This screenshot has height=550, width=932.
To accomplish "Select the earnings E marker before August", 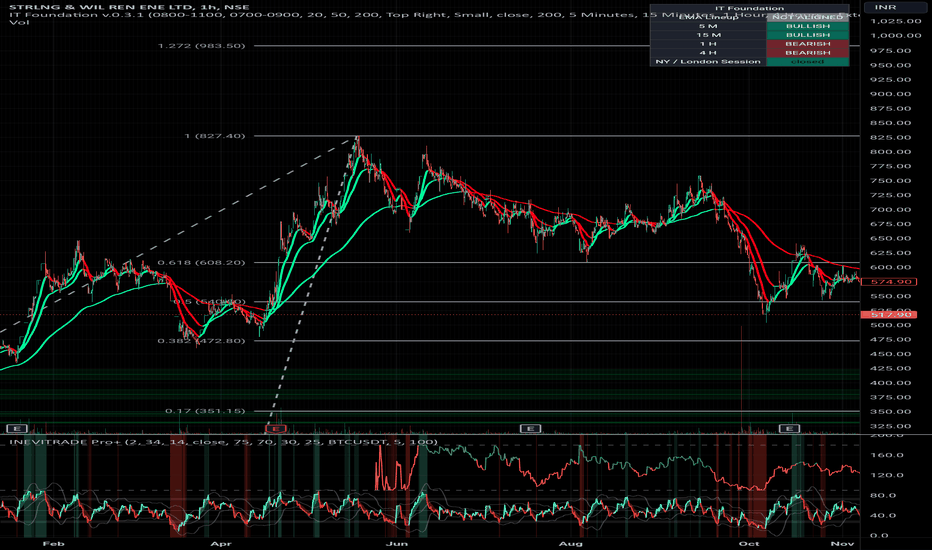I will point(530,428).
